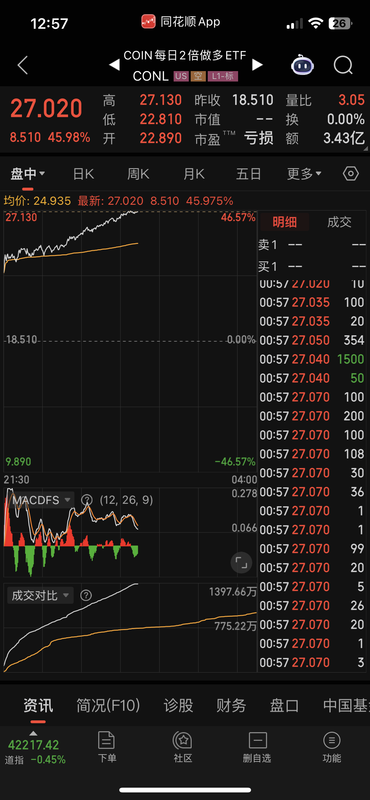Switch to 日K chart tab

coord(83,174)
